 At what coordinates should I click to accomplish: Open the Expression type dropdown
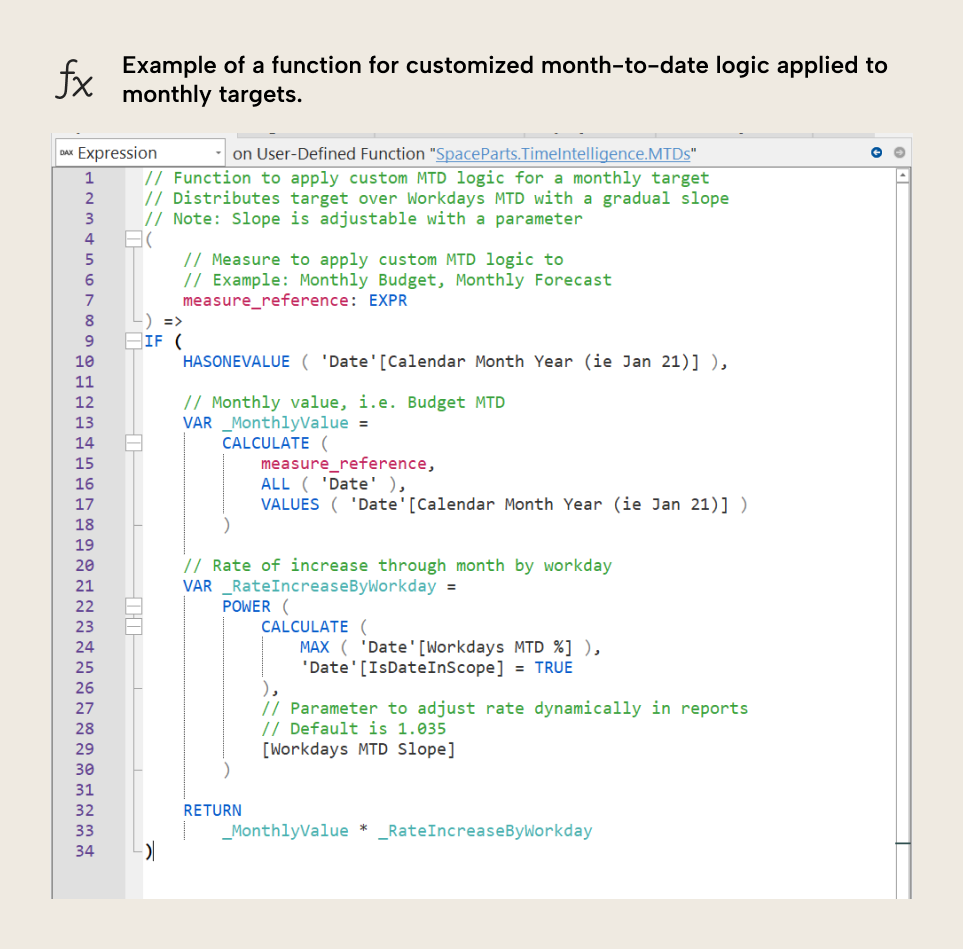pyautogui.click(x=217, y=152)
